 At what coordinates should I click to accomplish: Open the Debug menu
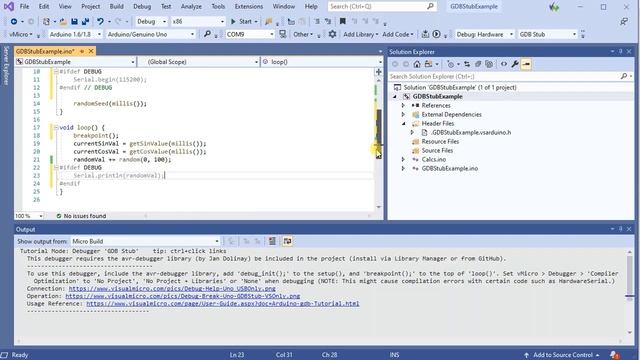142,7
